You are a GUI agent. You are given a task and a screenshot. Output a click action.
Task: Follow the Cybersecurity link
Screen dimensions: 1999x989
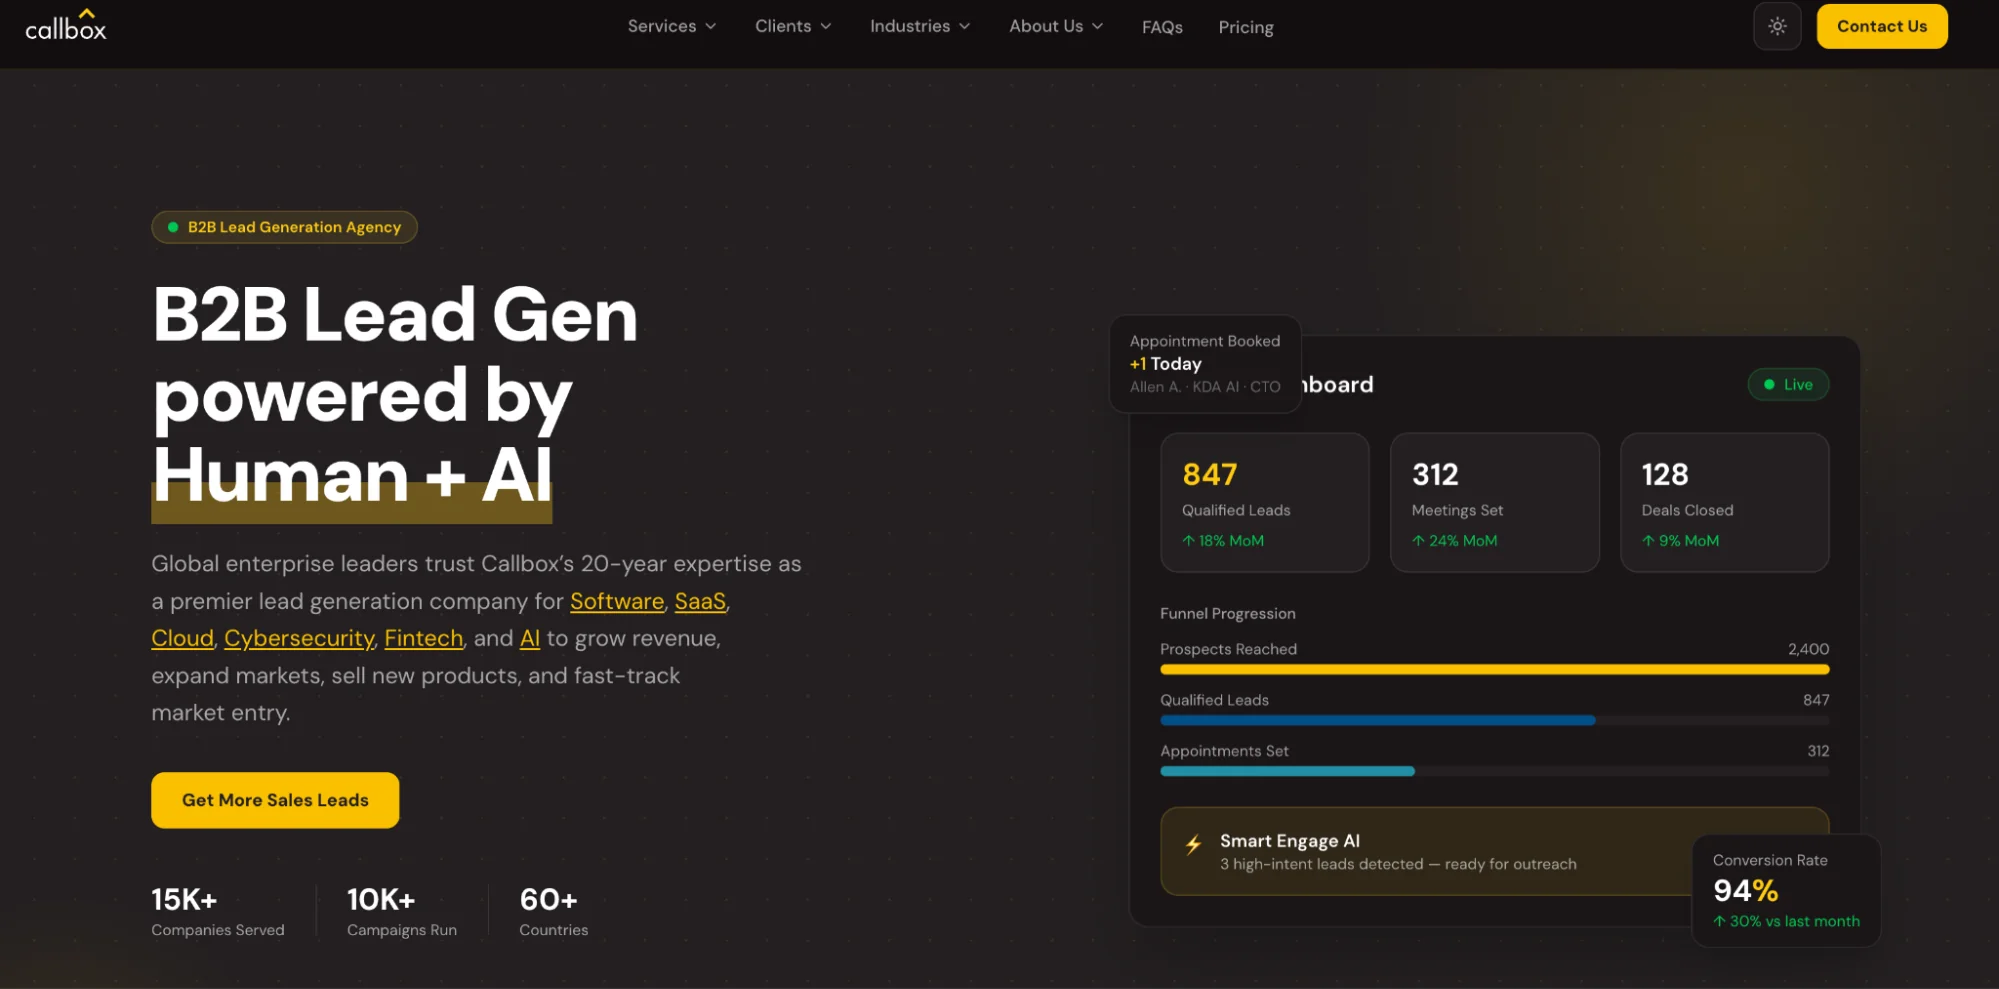[299, 638]
